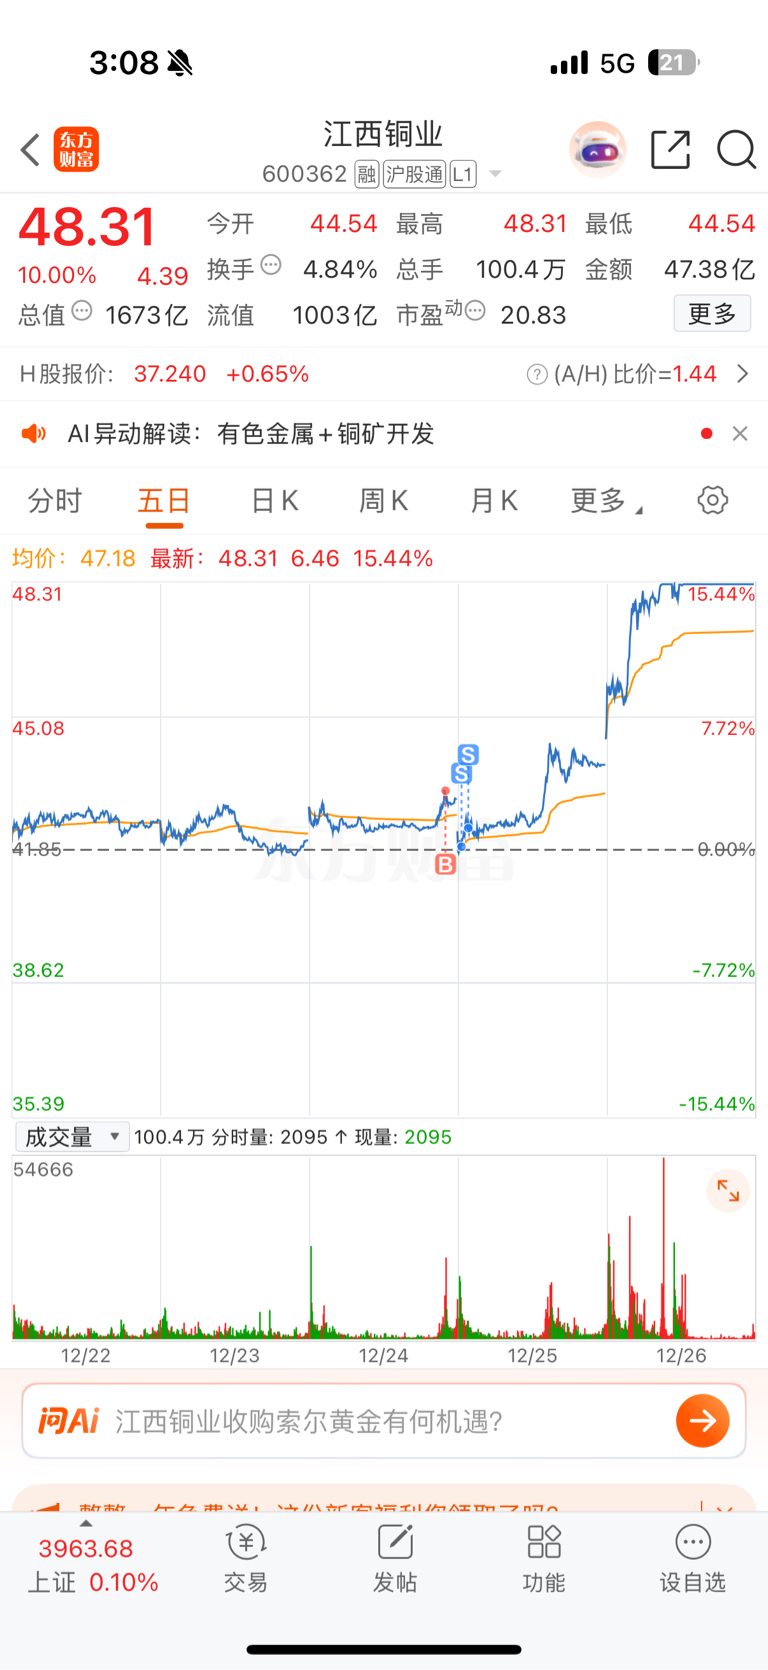This screenshot has height=1670, width=768.
Task: Tap the 更多 quote details button
Action: 712,314
